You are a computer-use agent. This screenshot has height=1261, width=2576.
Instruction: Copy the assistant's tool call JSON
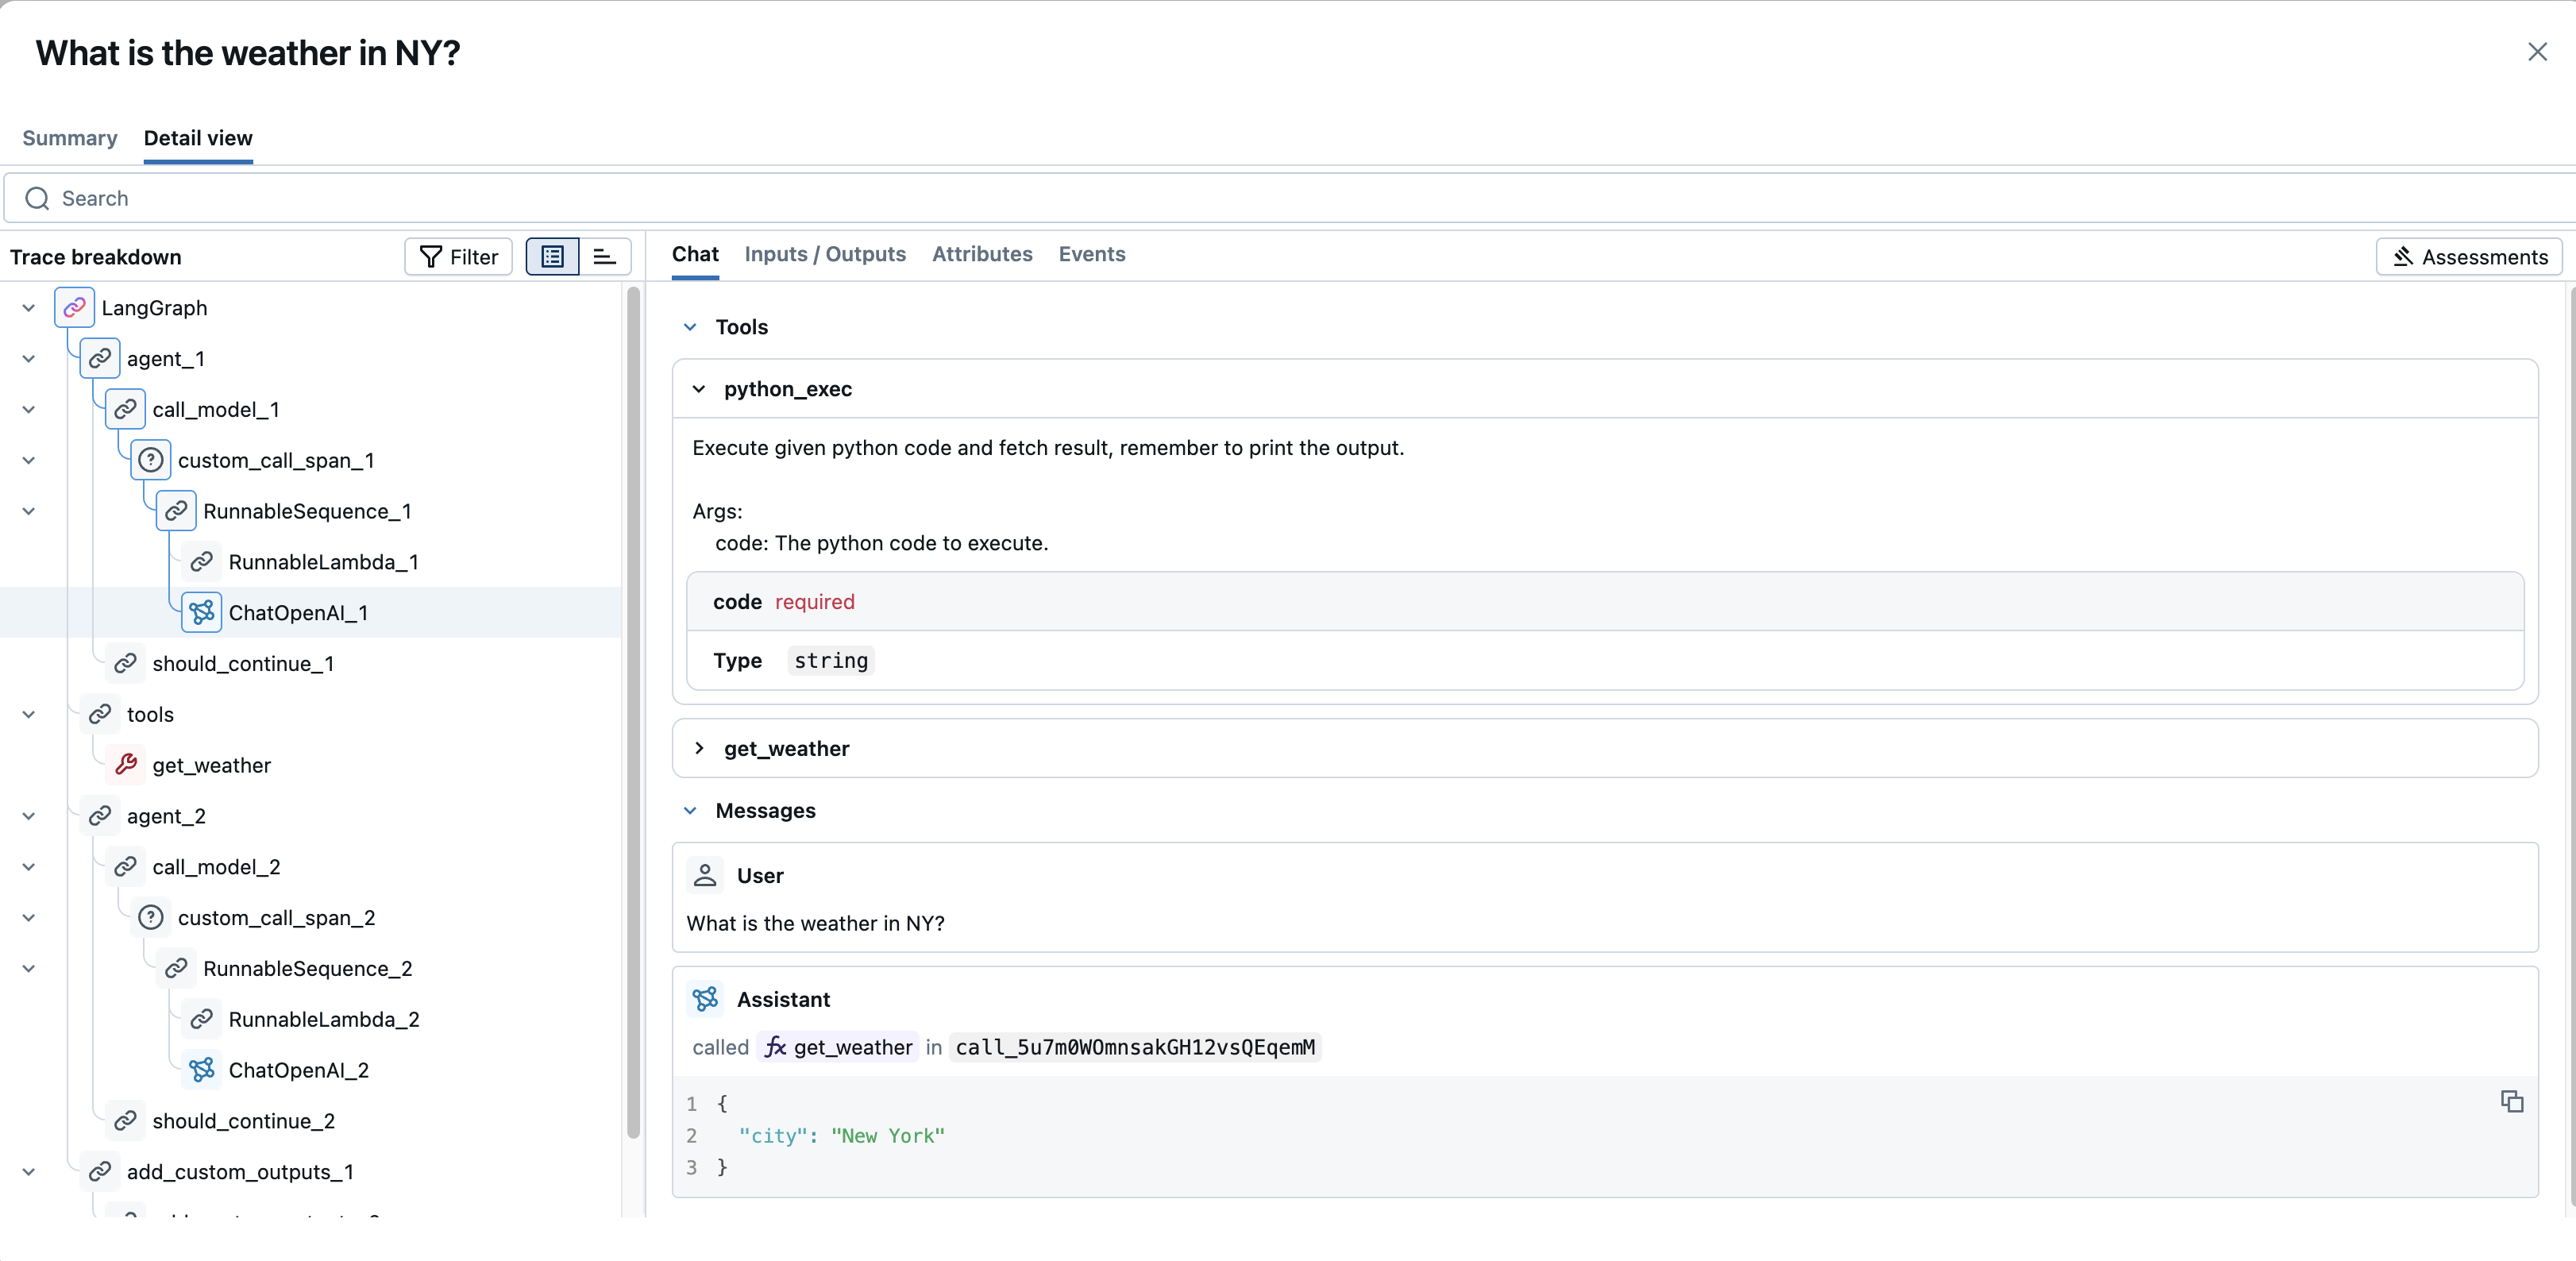point(2512,1101)
